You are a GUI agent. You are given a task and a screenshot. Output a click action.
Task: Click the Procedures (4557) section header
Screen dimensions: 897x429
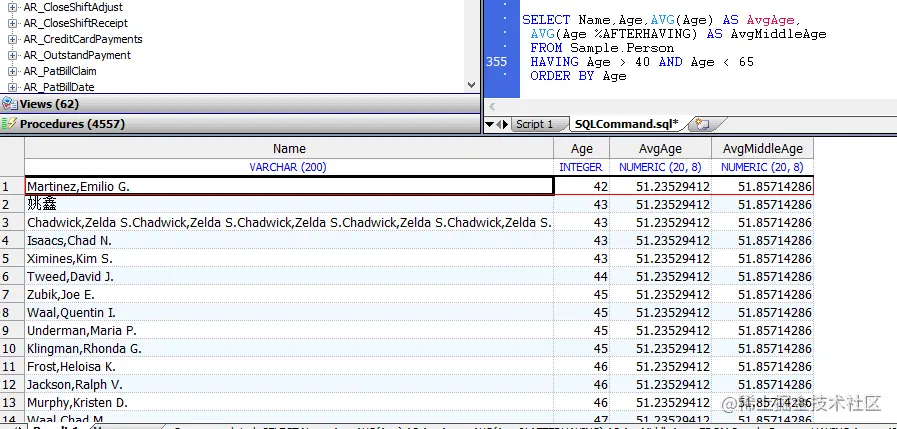[240, 124]
